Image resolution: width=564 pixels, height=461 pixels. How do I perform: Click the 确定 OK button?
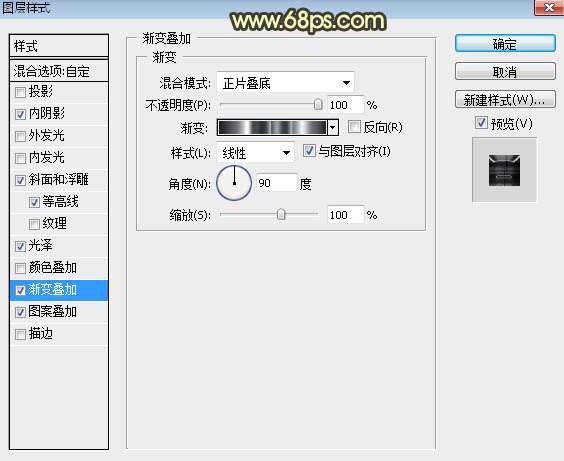tap(505, 44)
